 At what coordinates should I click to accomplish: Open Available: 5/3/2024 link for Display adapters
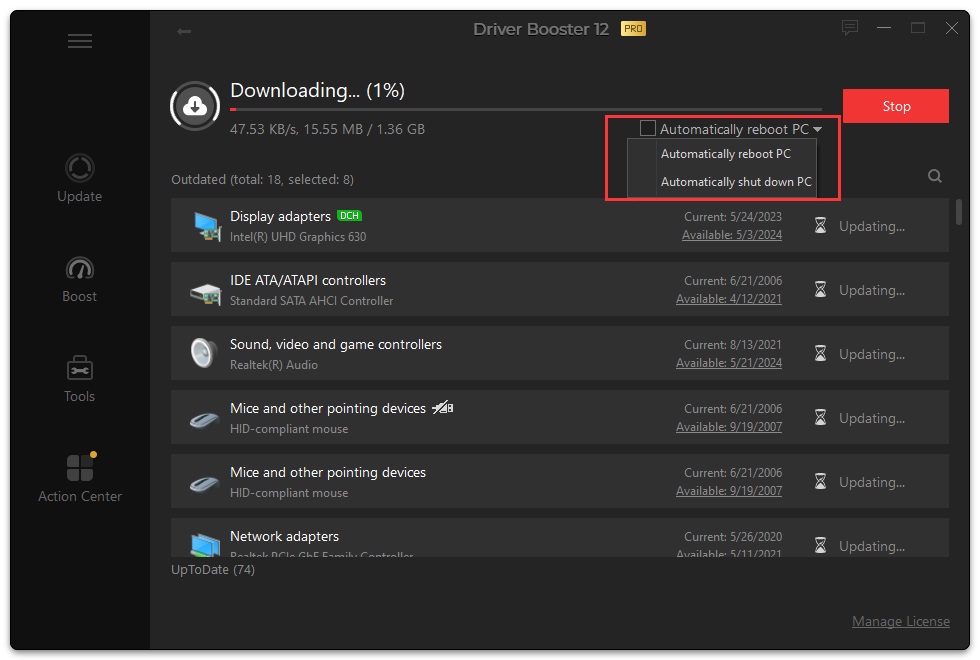[732, 235]
